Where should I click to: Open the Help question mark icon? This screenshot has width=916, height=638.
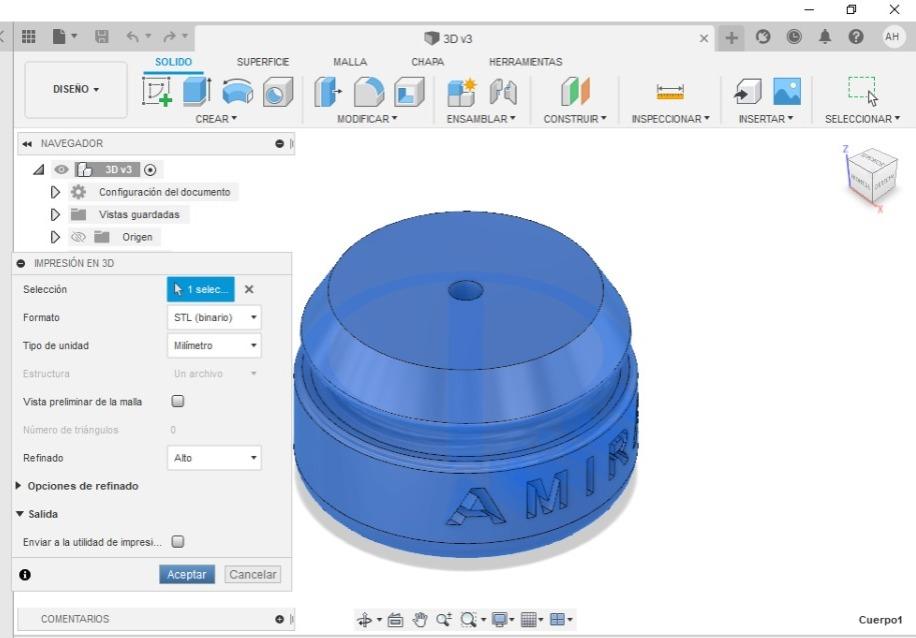pos(856,37)
